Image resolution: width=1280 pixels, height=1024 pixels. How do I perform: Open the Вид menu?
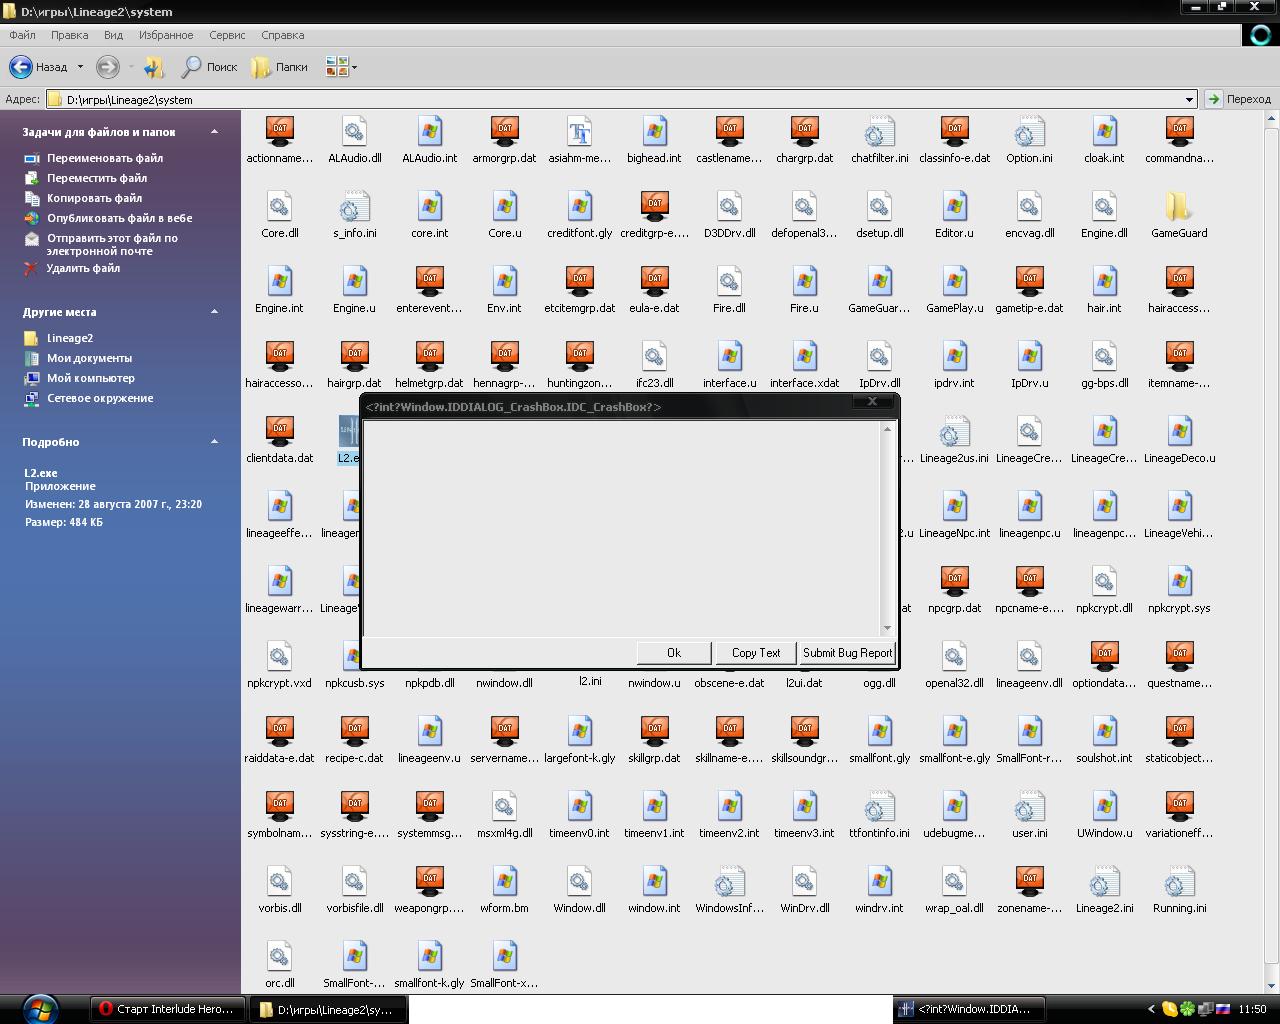(x=113, y=35)
